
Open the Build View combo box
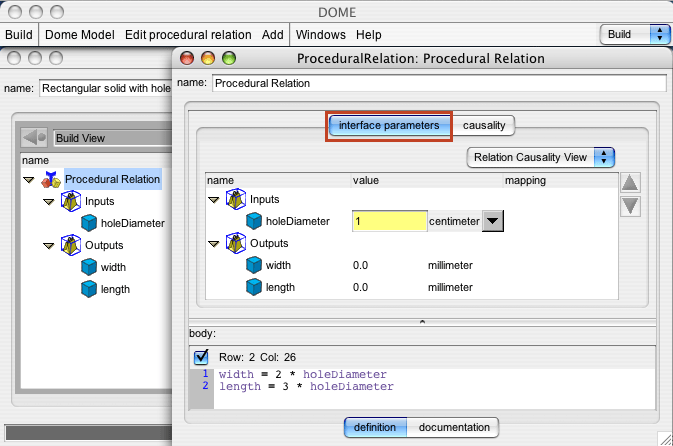[113, 138]
